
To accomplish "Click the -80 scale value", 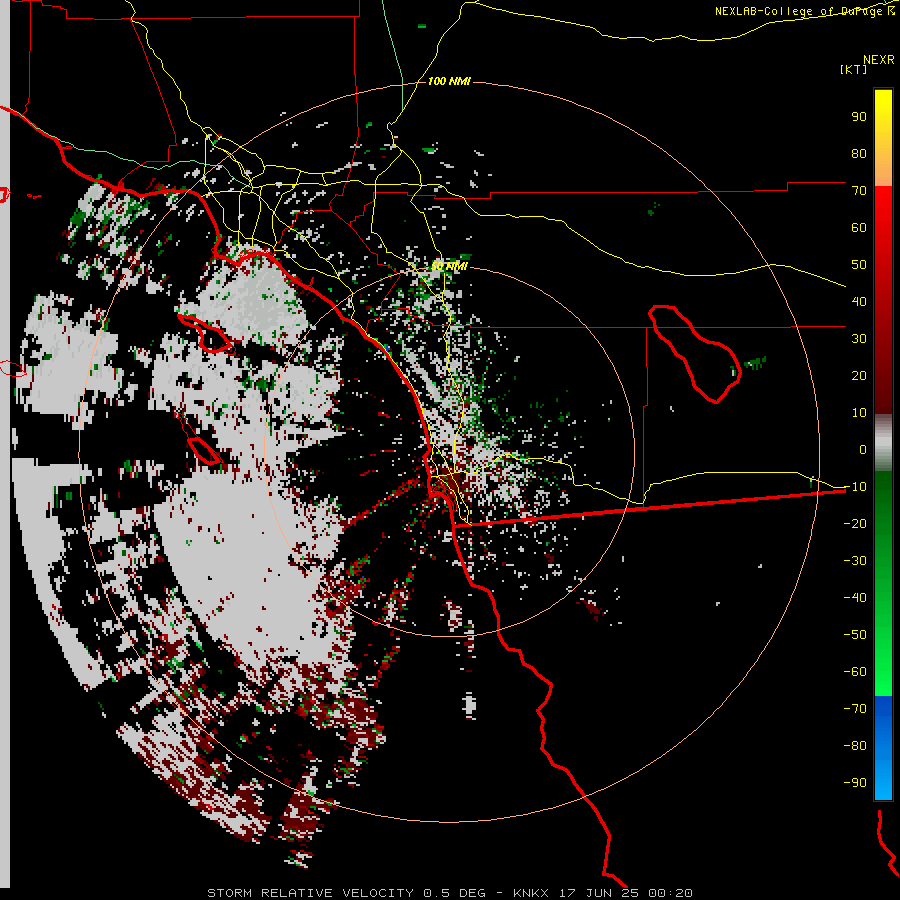I will click(x=855, y=746).
